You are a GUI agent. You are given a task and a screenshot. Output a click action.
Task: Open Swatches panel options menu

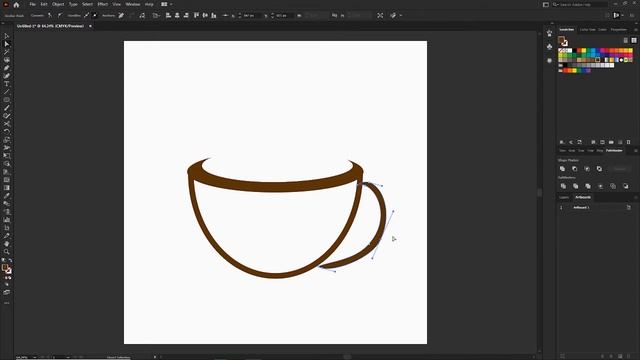[636, 30]
